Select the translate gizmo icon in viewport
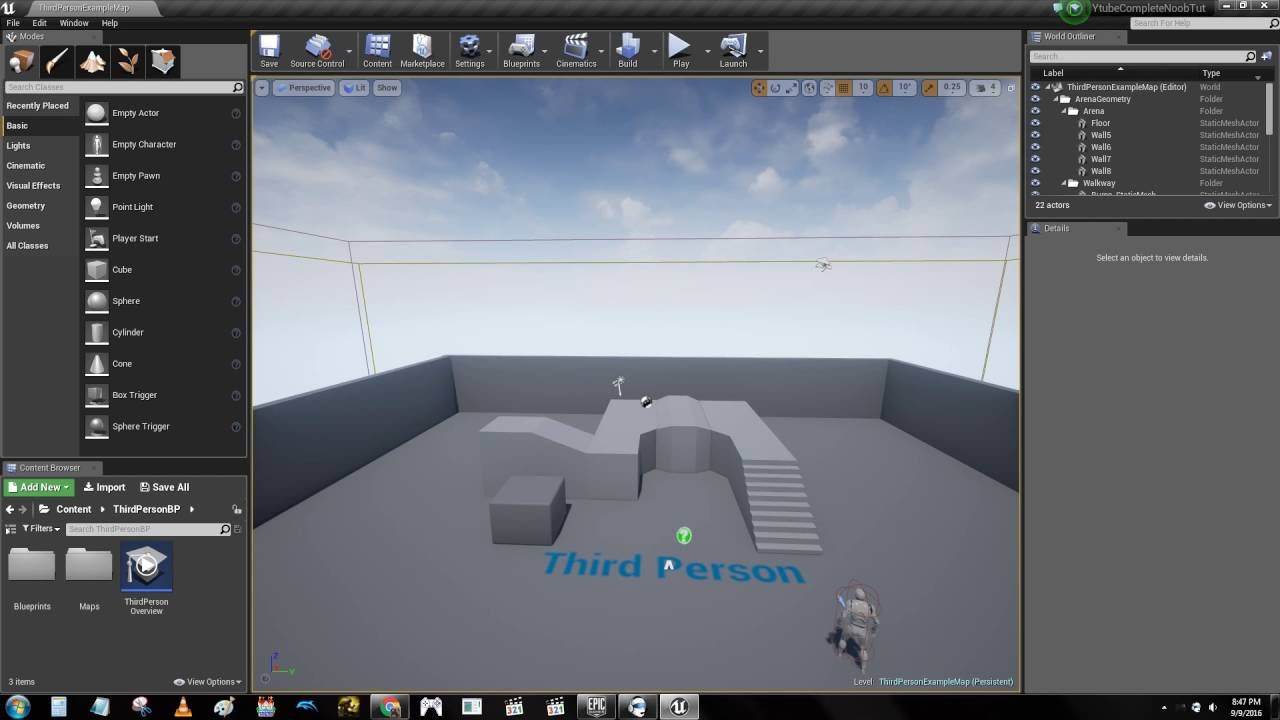This screenshot has height=720, width=1280. 759,88
